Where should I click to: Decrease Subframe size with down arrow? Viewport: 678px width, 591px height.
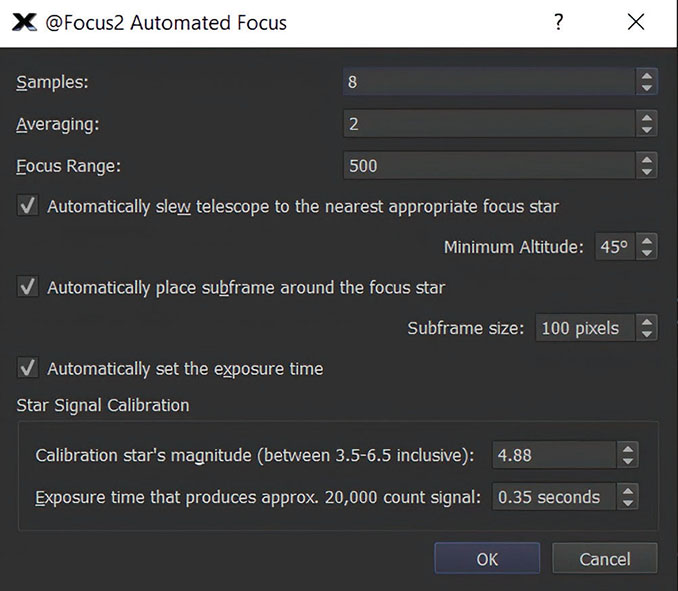tap(647, 334)
